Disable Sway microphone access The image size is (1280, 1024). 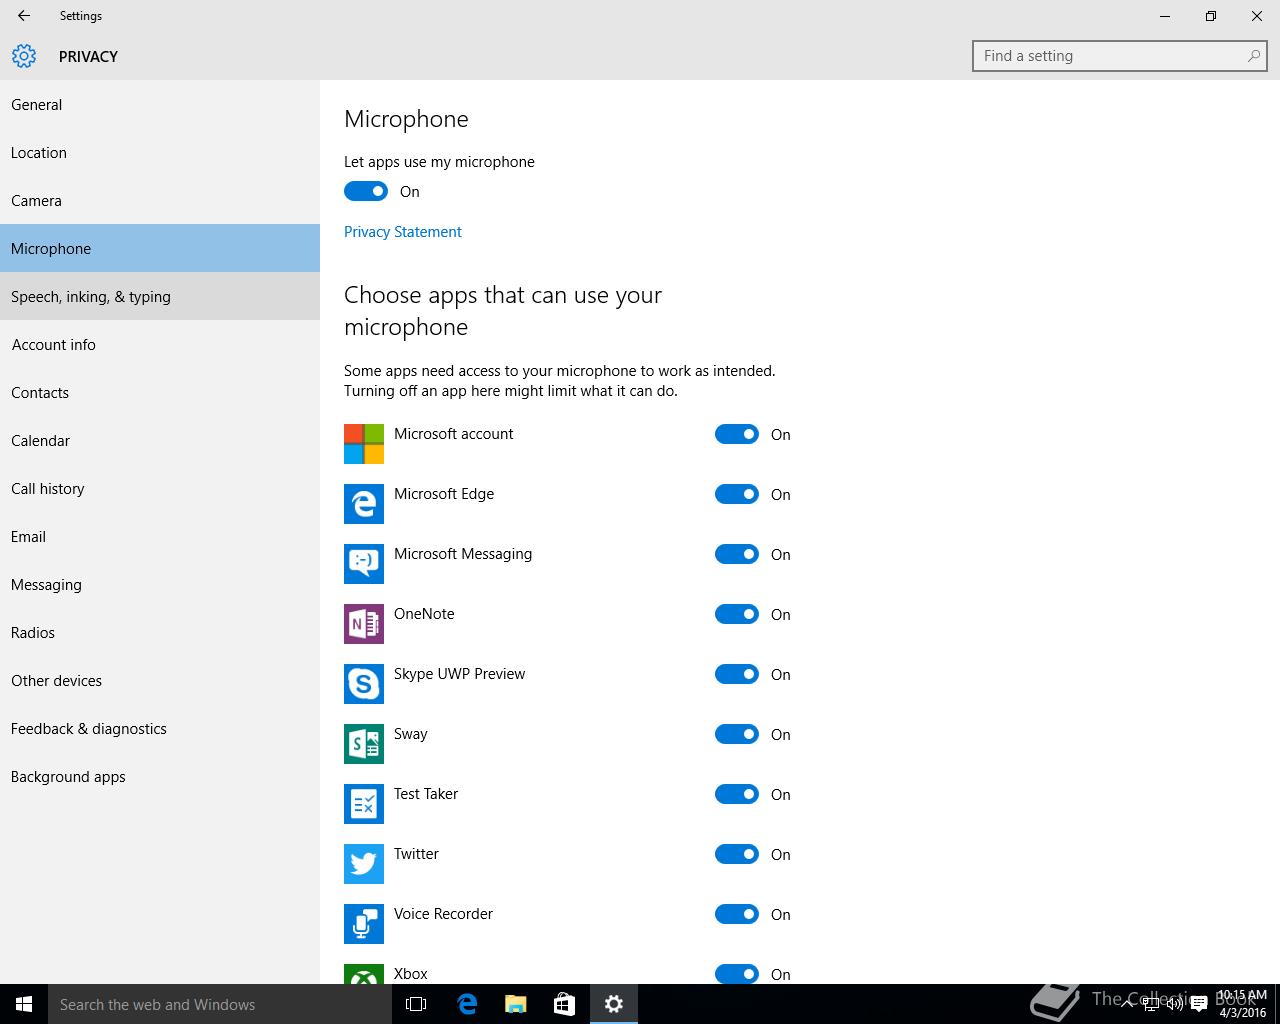click(737, 734)
